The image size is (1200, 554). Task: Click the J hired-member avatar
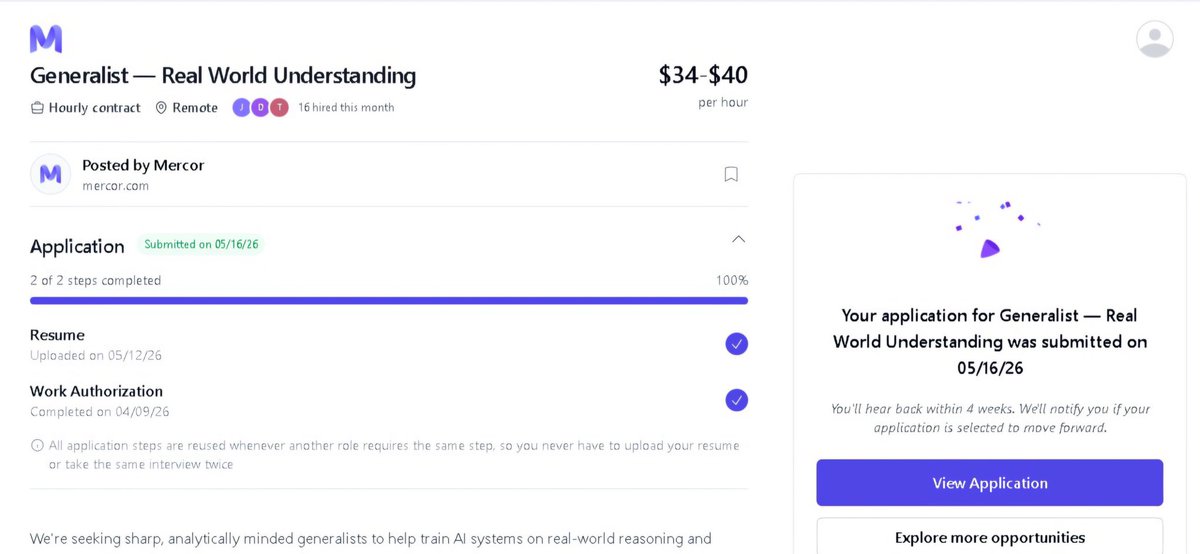click(x=241, y=107)
